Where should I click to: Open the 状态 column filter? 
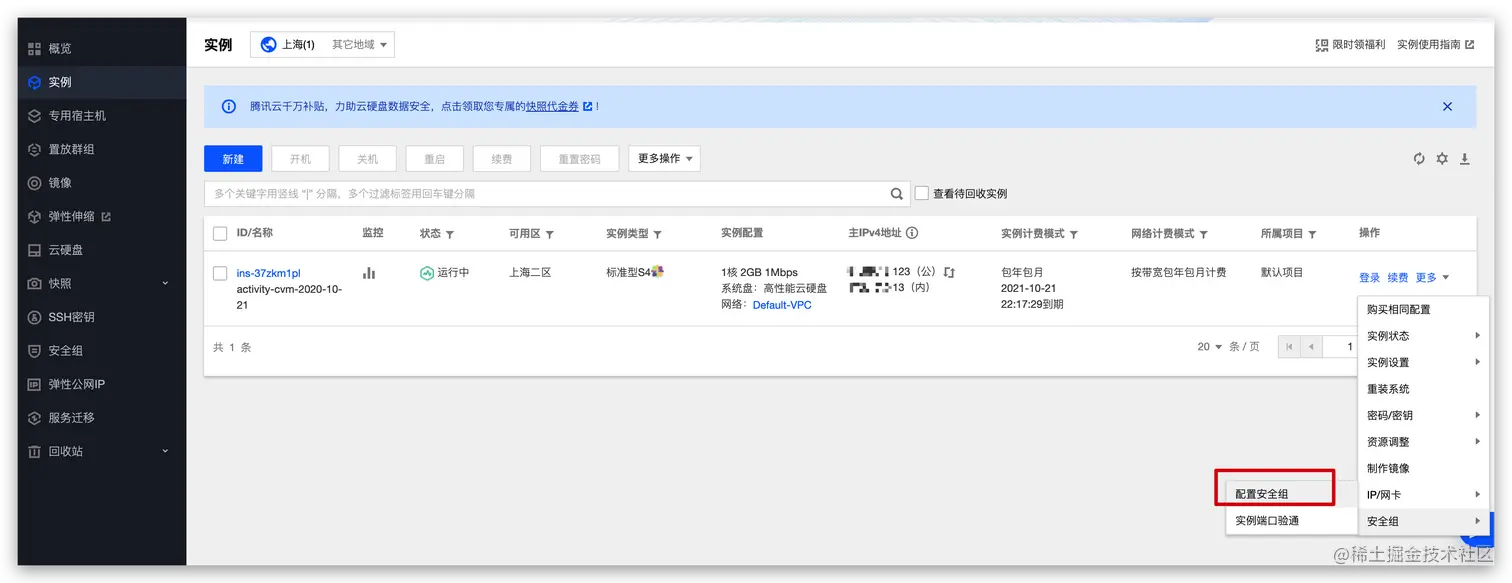point(450,234)
